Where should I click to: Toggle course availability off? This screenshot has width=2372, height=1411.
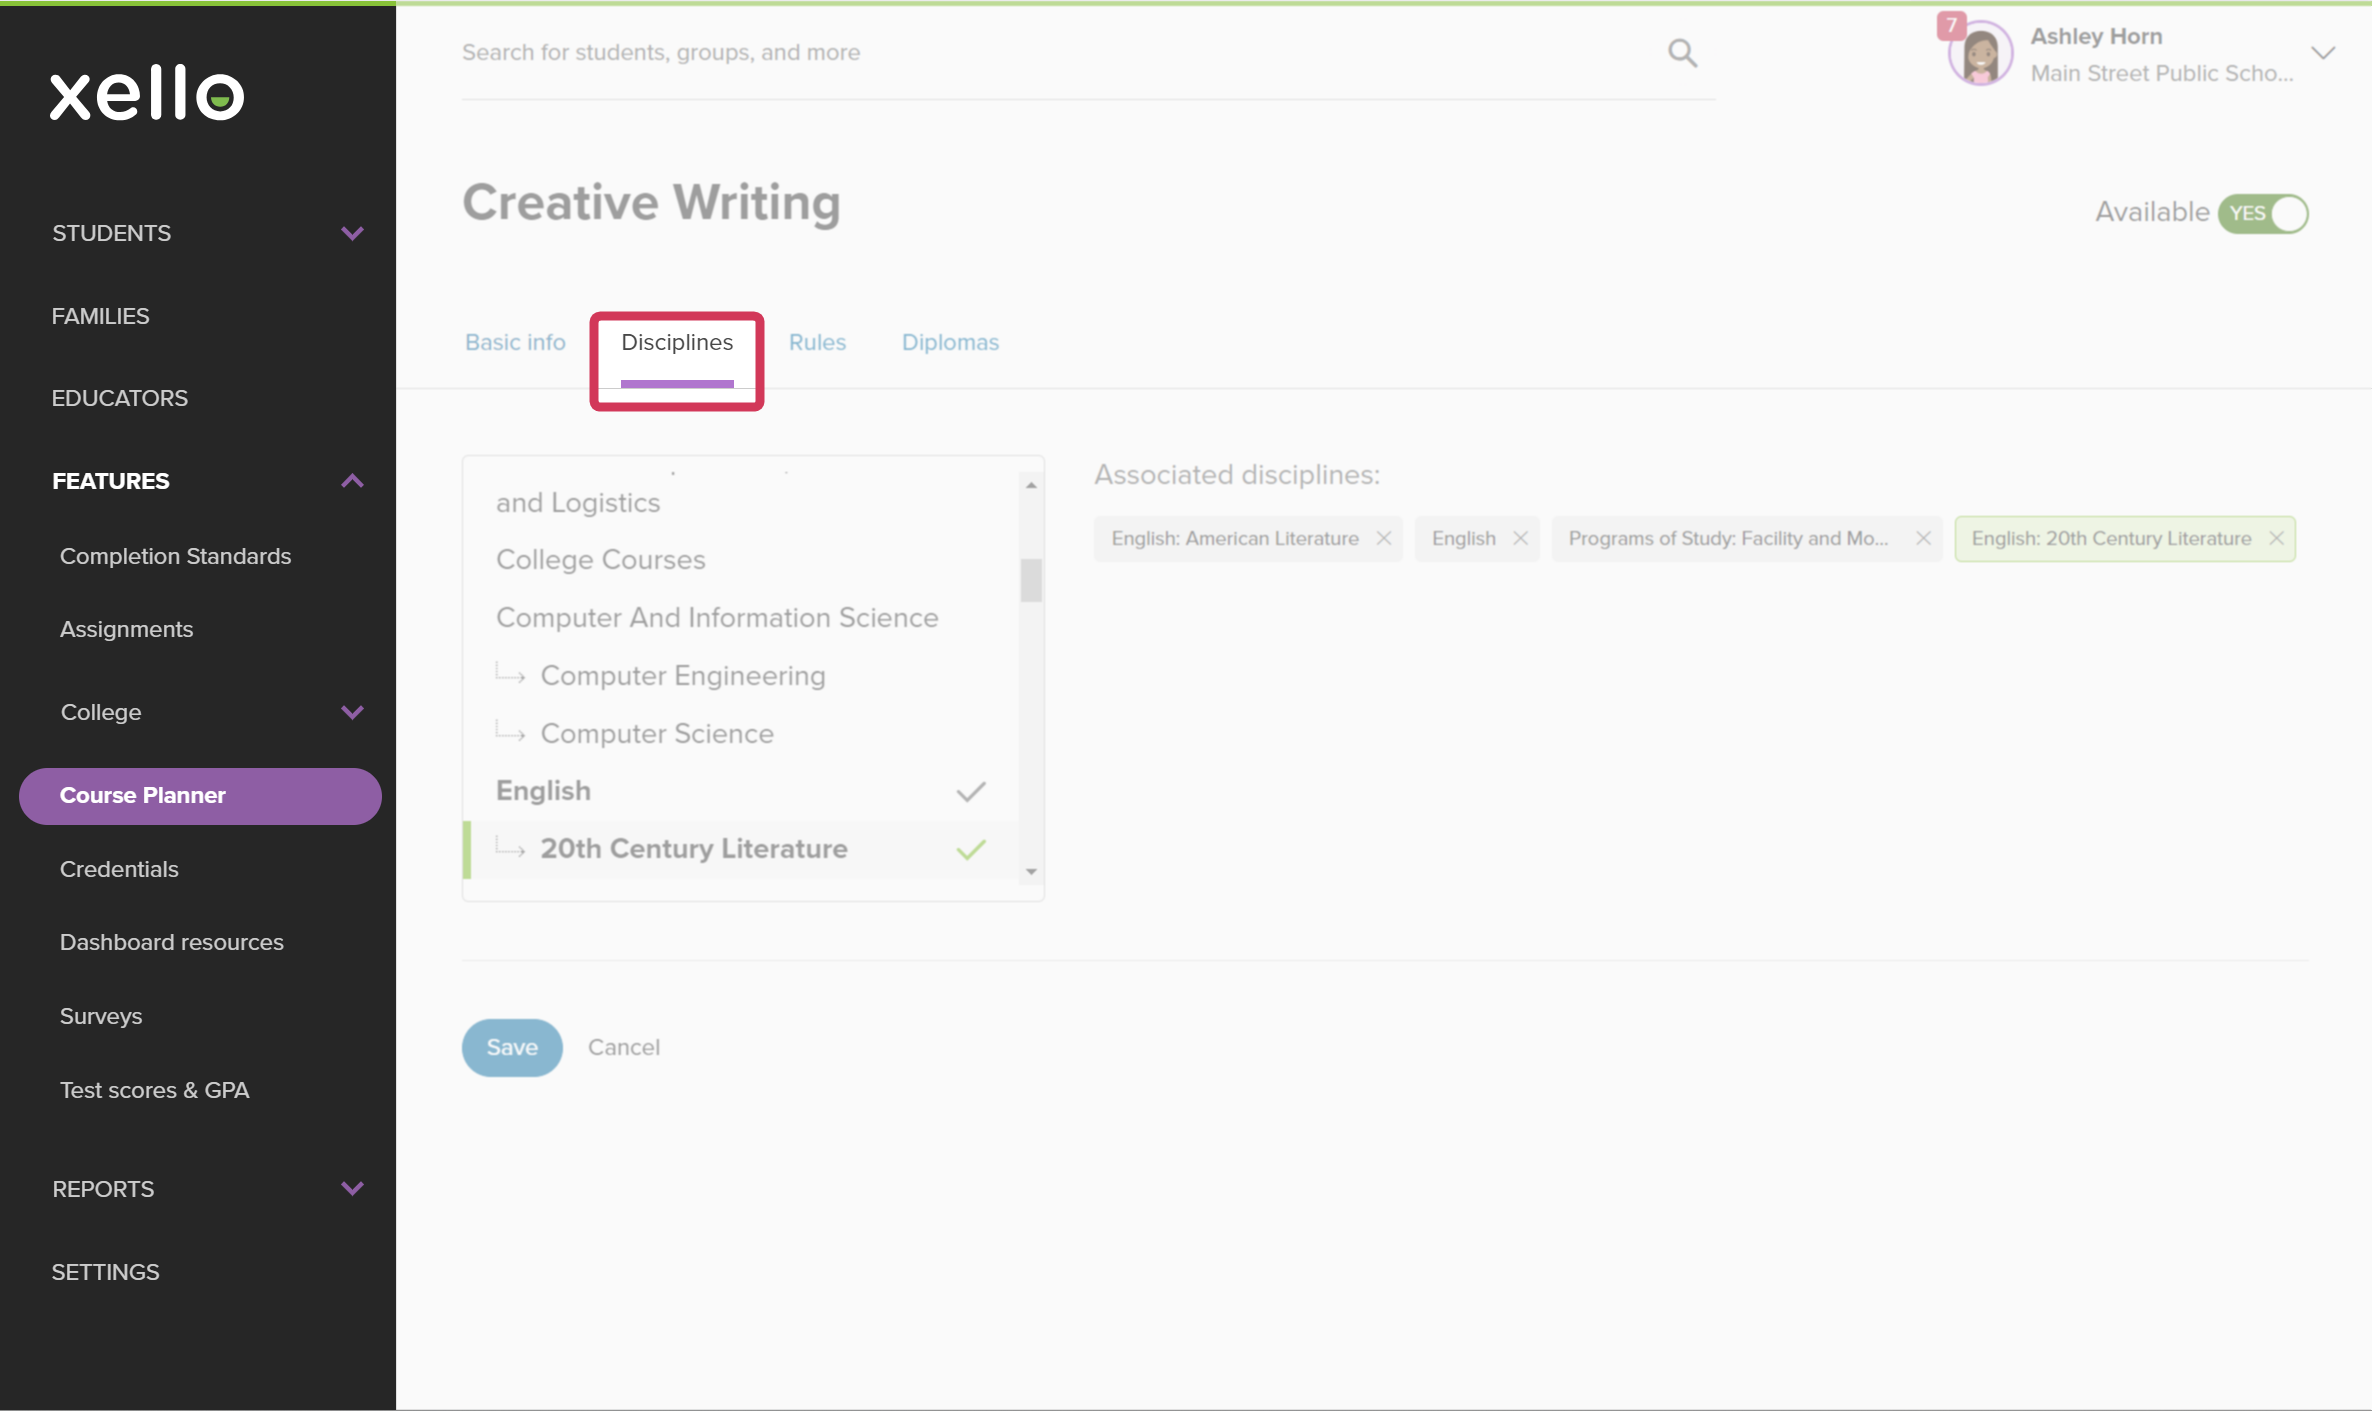click(2263, 213)
